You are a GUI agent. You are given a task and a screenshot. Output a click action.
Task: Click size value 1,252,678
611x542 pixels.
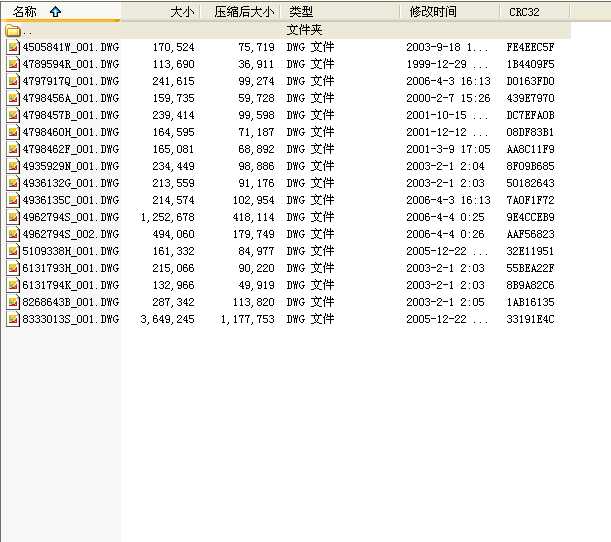(x=168, y=217)
